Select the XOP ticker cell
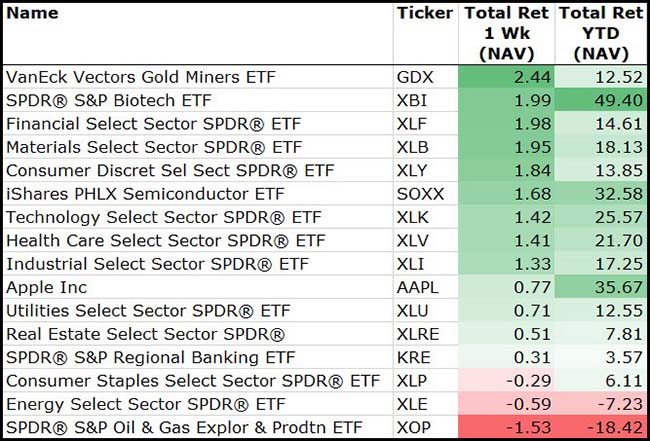The image size is (650, 441). coord(415,427)
